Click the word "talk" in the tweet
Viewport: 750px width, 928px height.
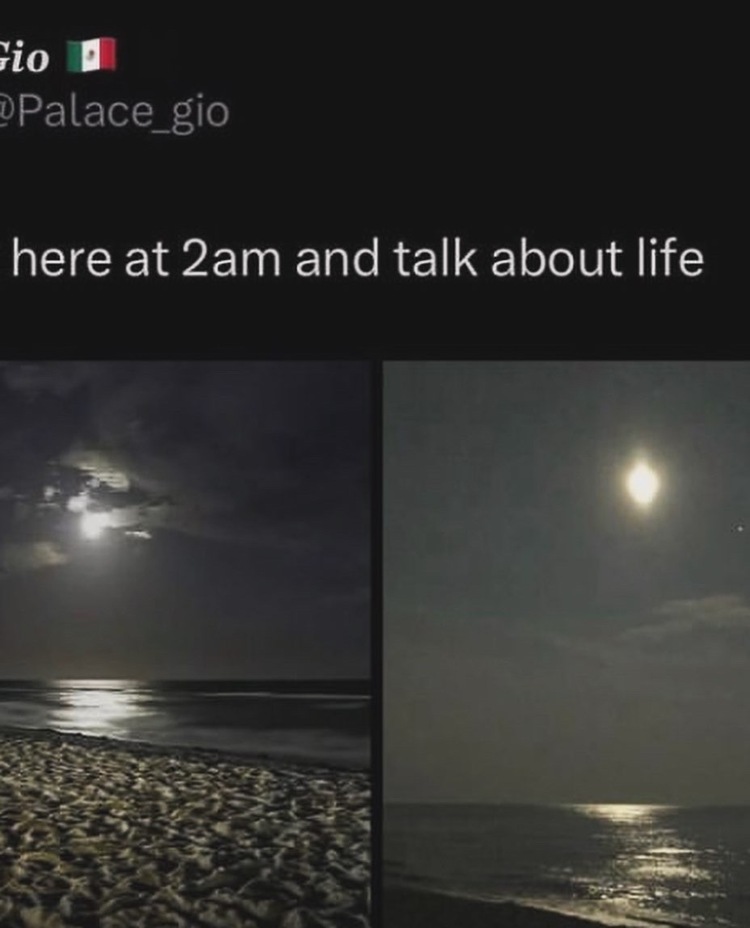434,258
